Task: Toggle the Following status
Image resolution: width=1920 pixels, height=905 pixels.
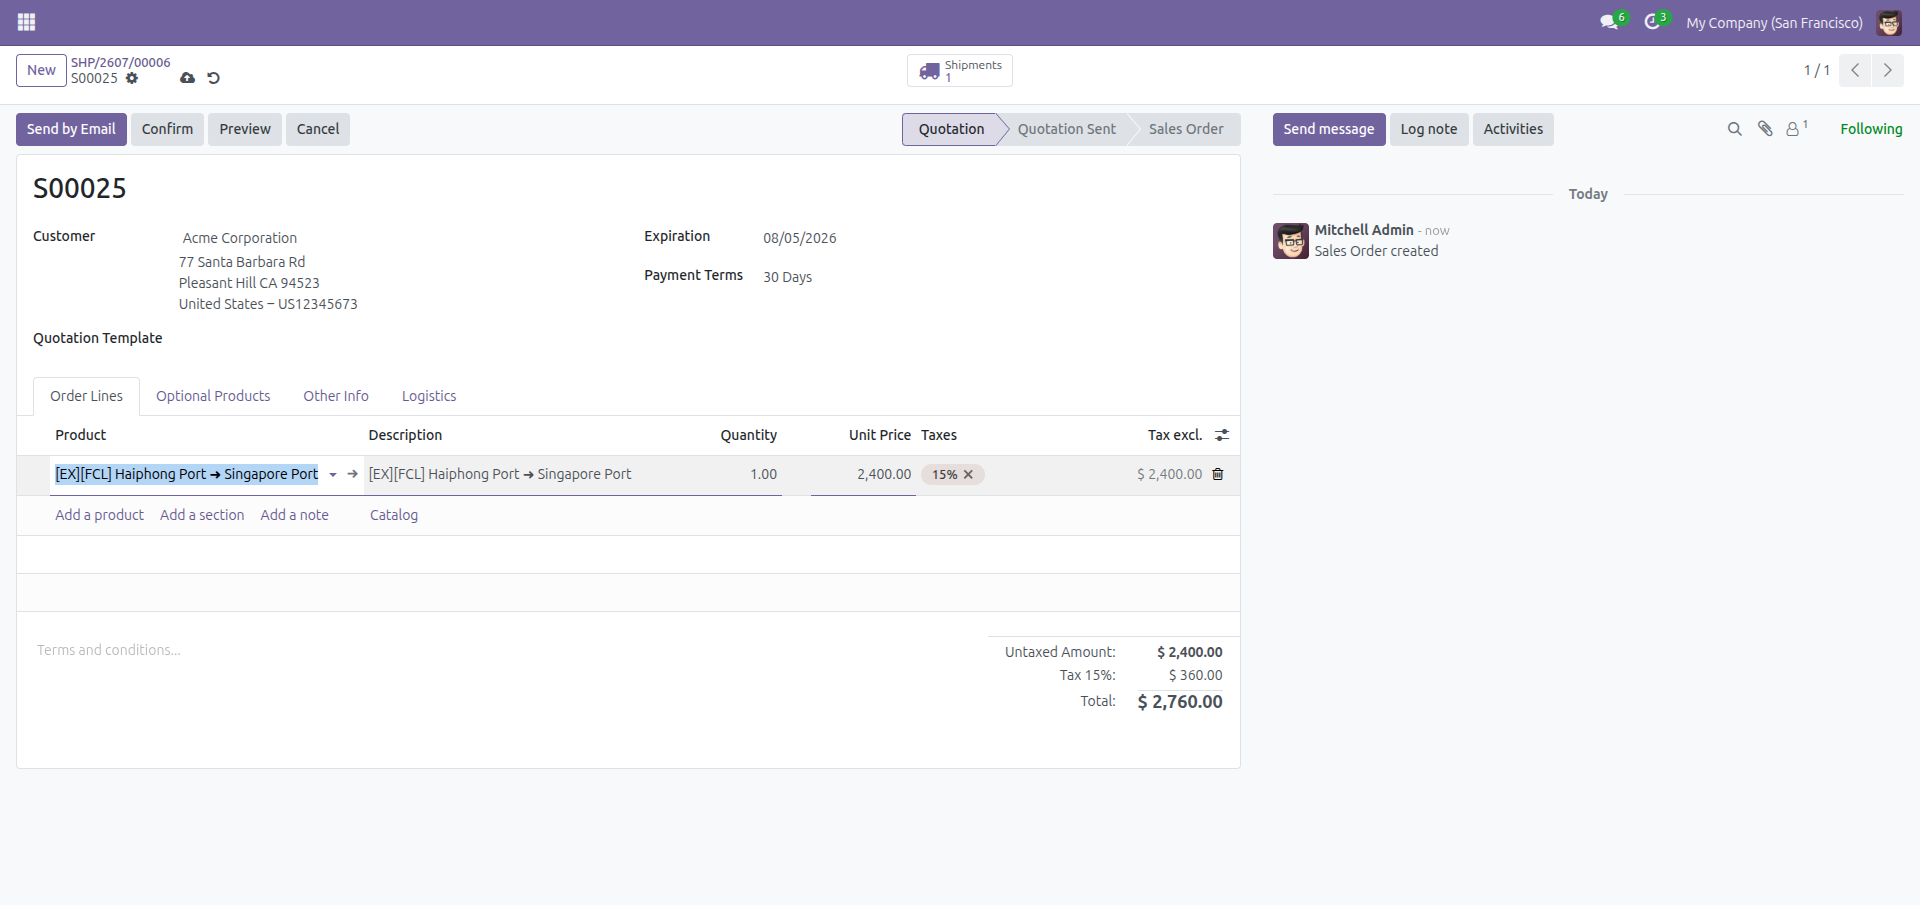Action: coord(1871,129)
